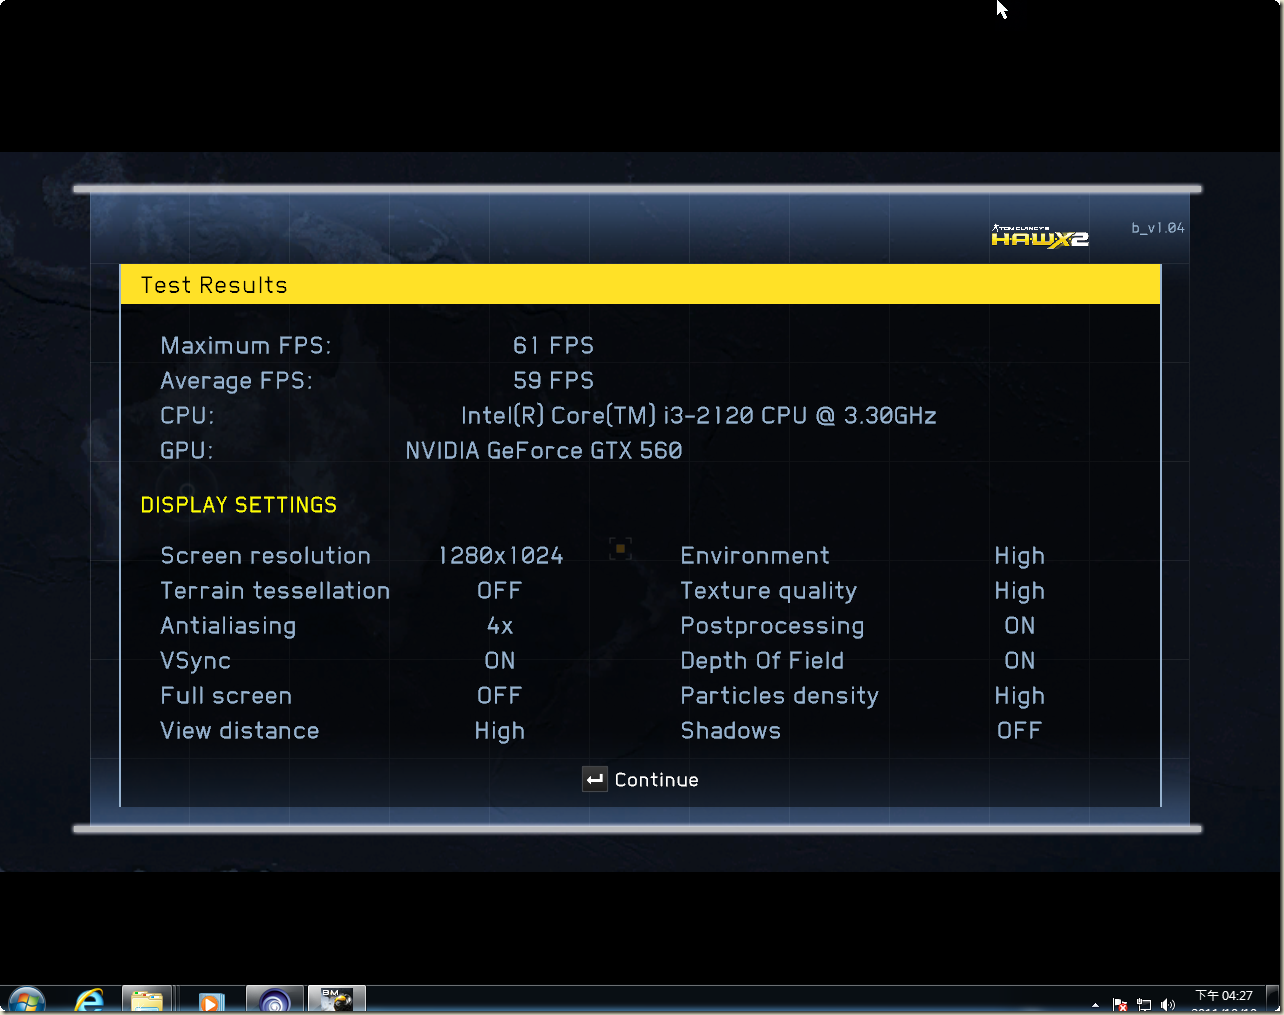This screenshot has width=1284, height=1015.
Task: Open Windows Media Player from the taskbar
Action: click(211, 1001)
